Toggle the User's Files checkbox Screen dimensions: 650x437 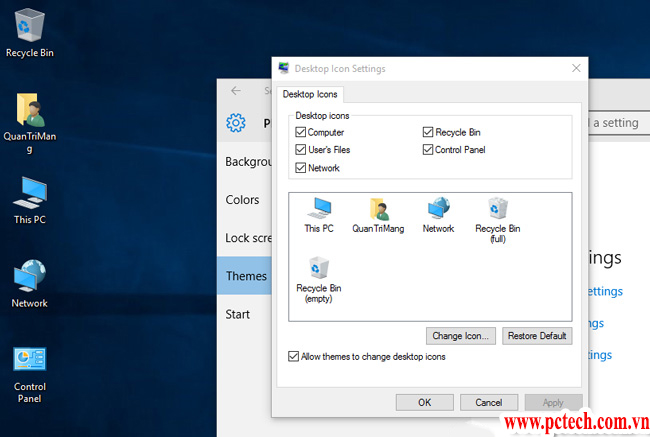[301, 150]
